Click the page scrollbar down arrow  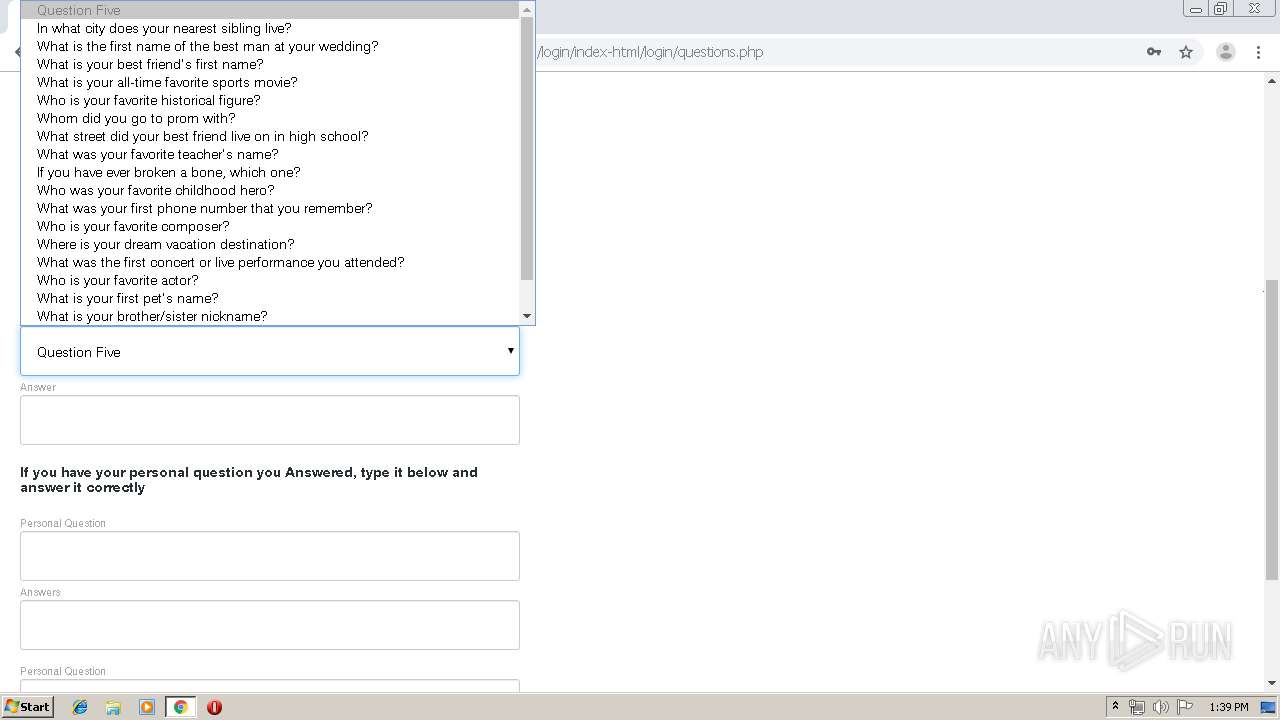1272,683
